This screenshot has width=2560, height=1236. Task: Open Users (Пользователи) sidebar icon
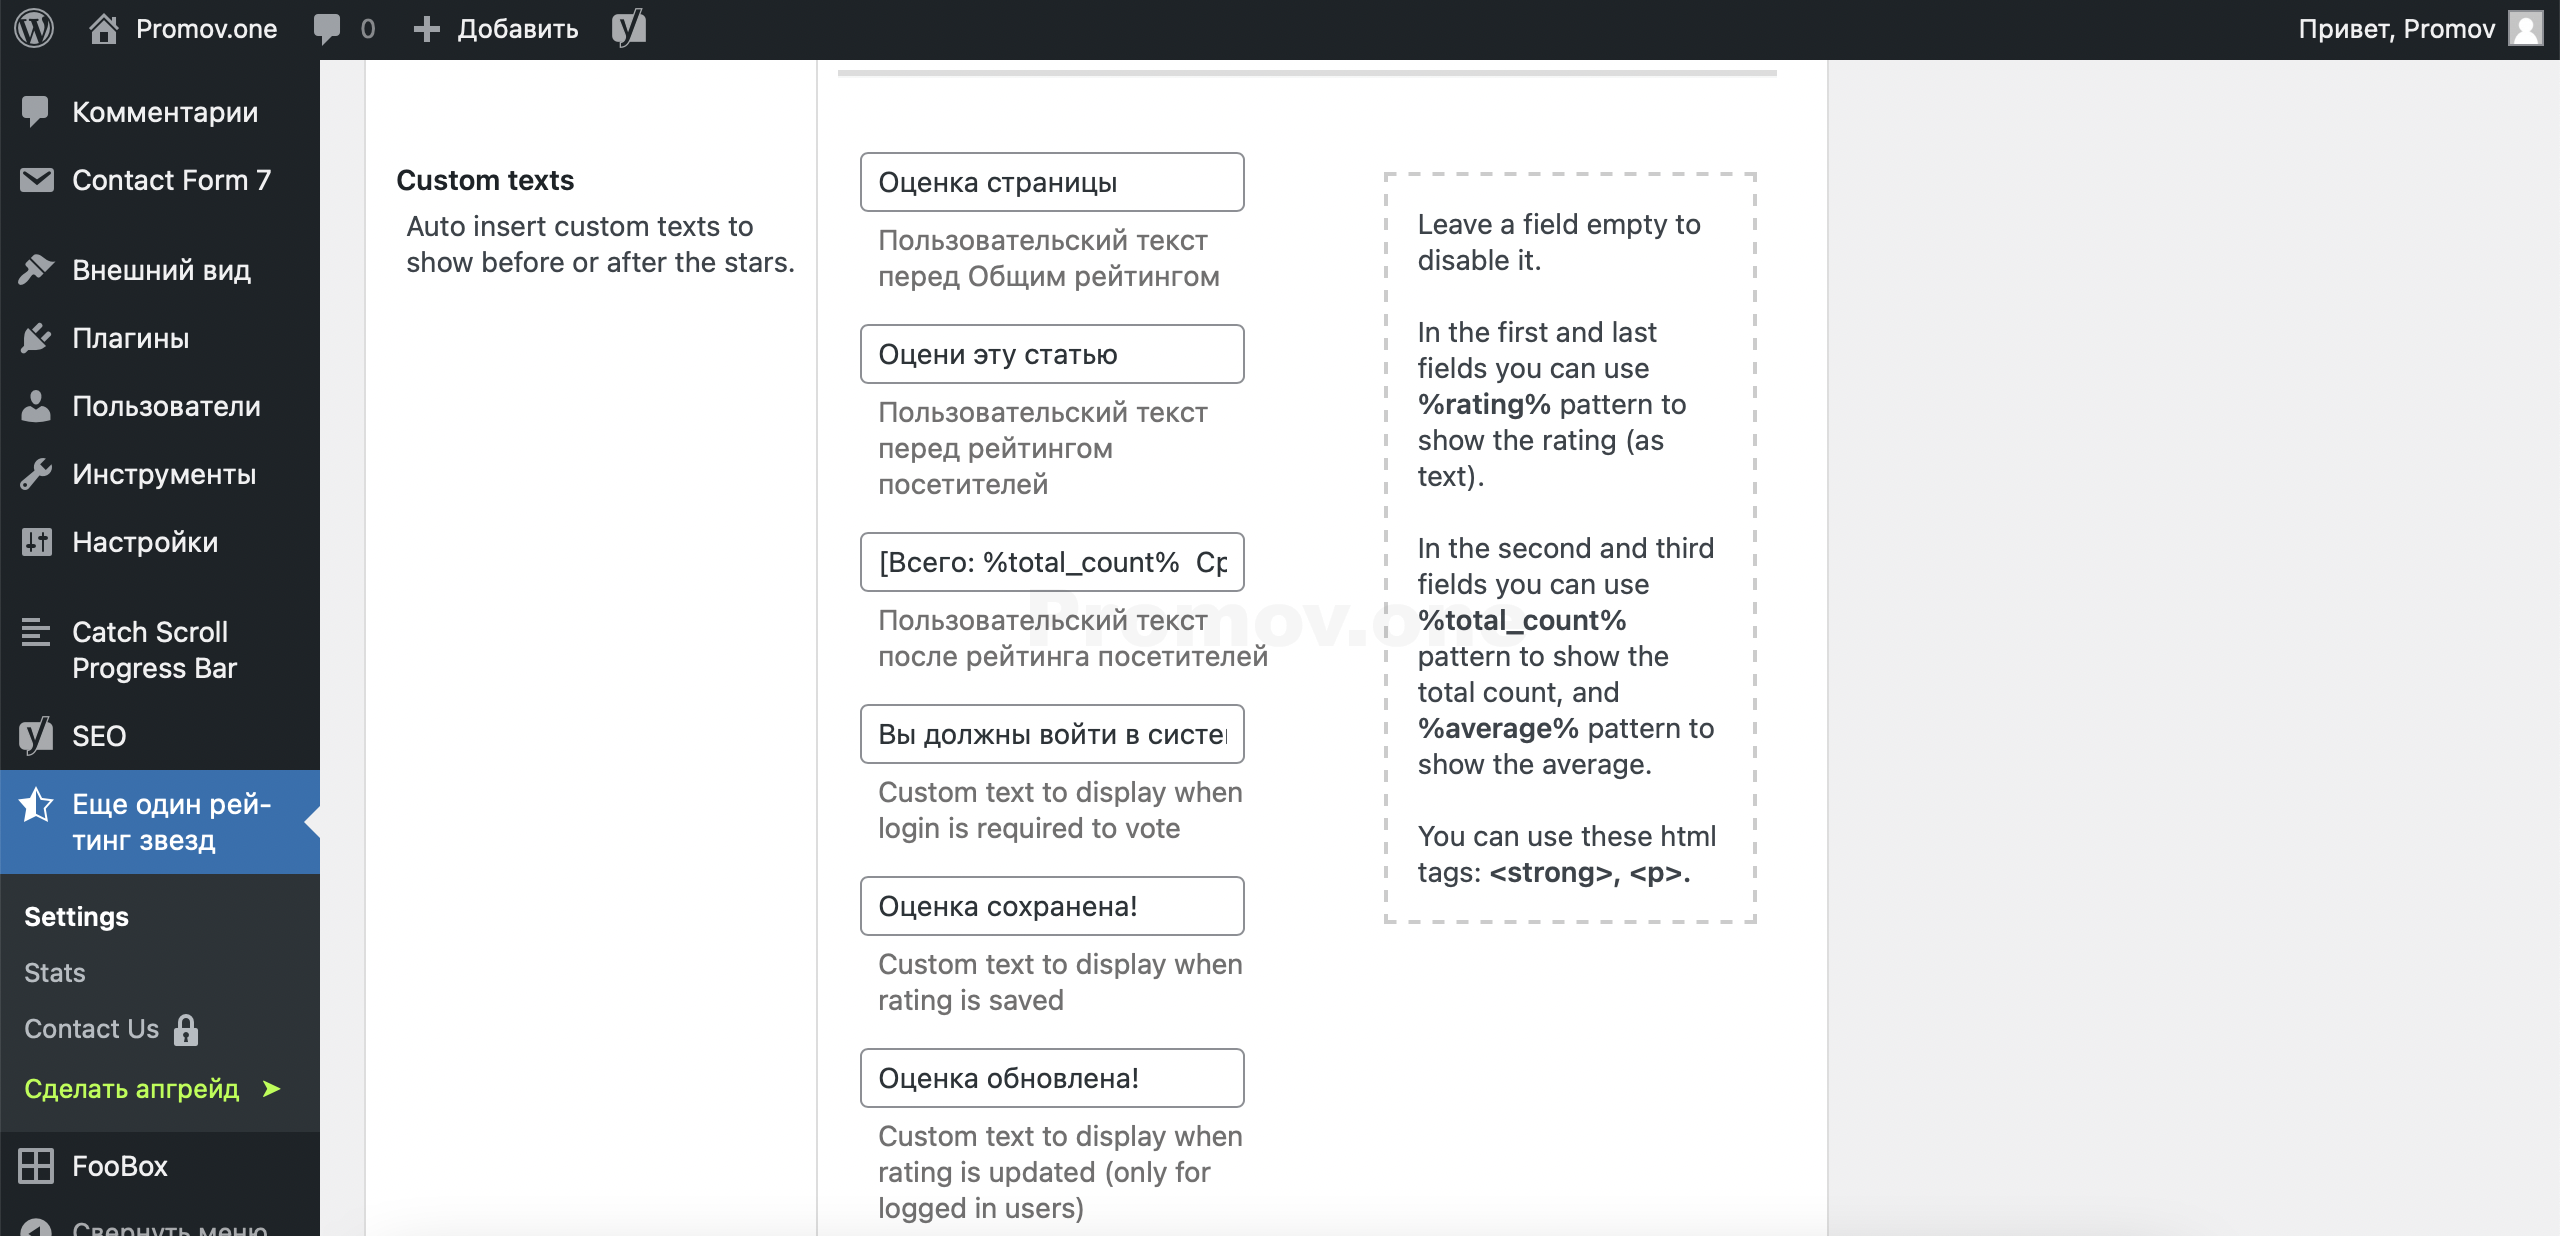point(36,406)
